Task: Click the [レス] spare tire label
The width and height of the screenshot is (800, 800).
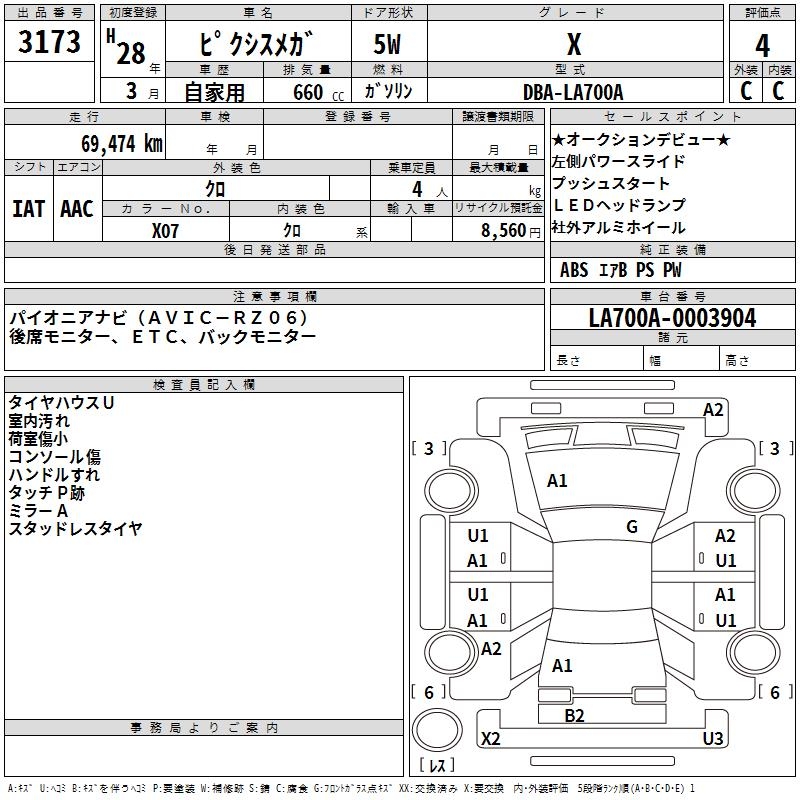Action: [x=437, y=765]
